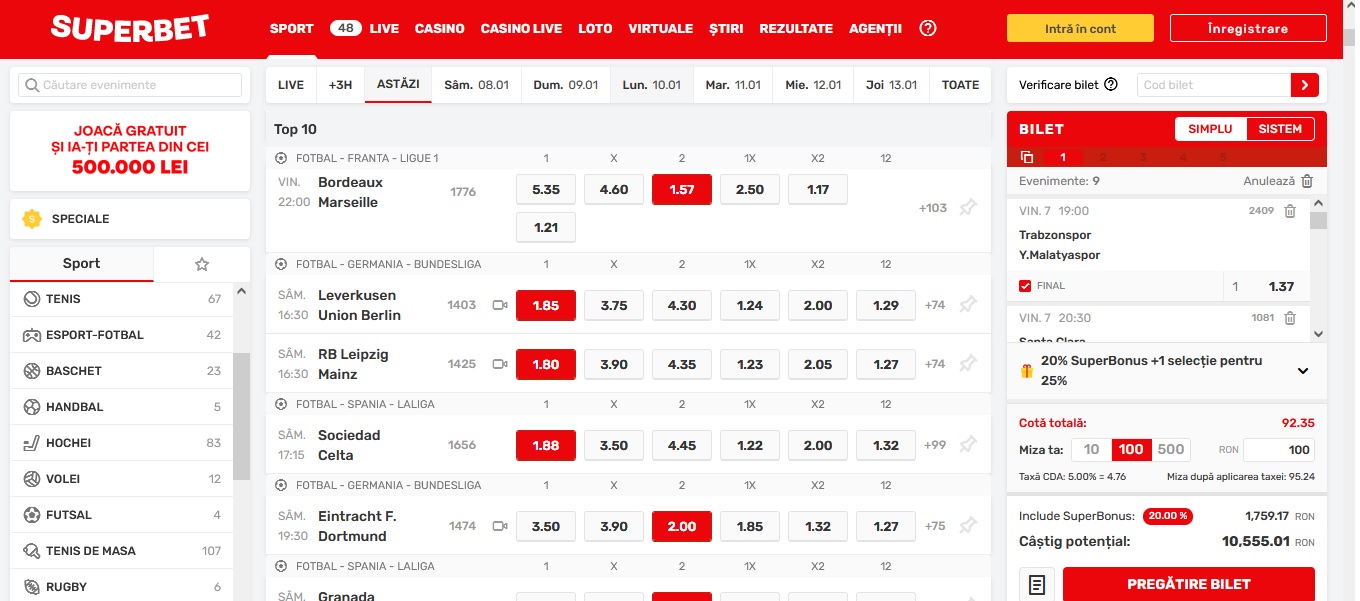Click the SuperBonus gift icon
1360x601 pixels.
tap(1026, 371)
